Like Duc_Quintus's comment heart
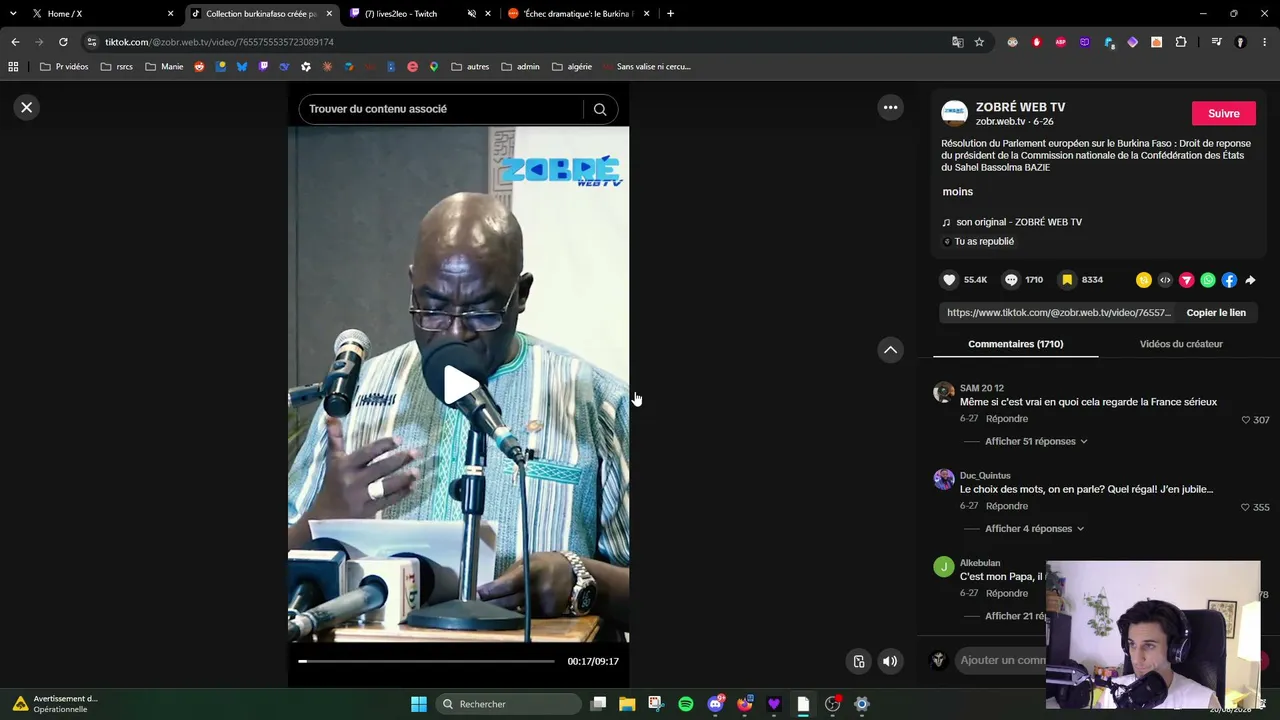Screen dimensions: 1280x720 (1246, 507)
